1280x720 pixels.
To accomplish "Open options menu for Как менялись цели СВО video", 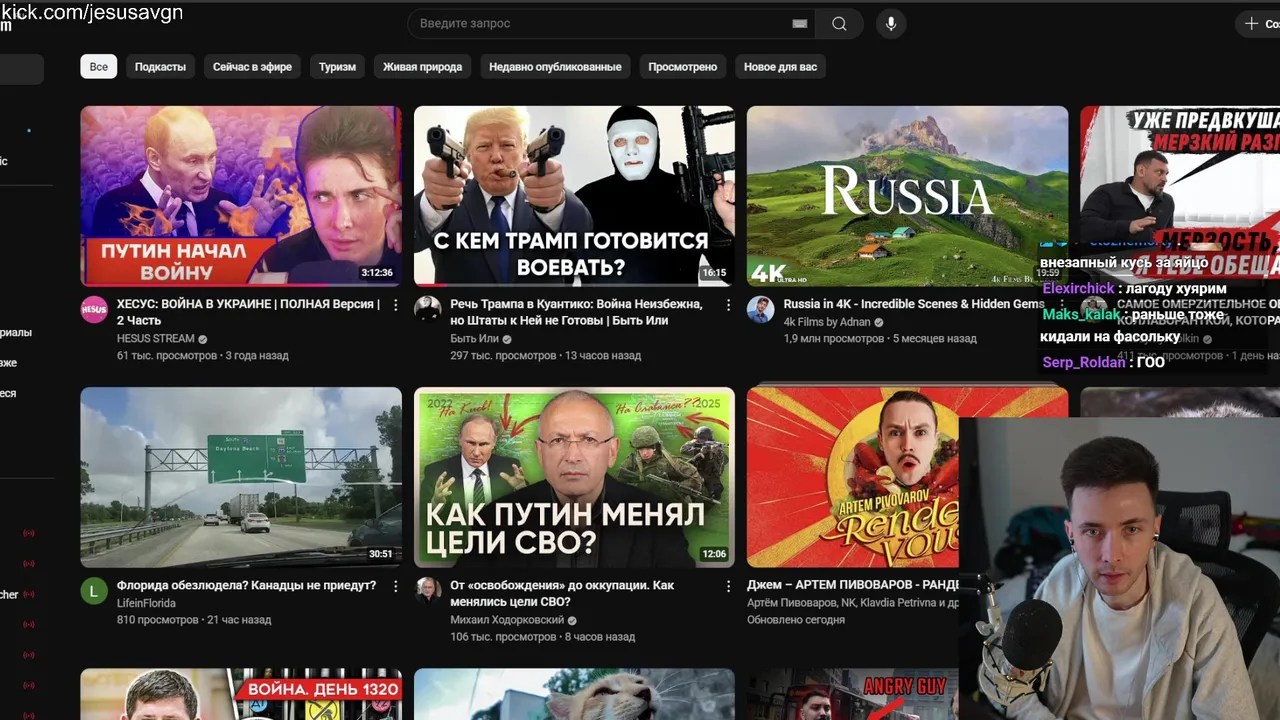I will [x=728, y=586].
